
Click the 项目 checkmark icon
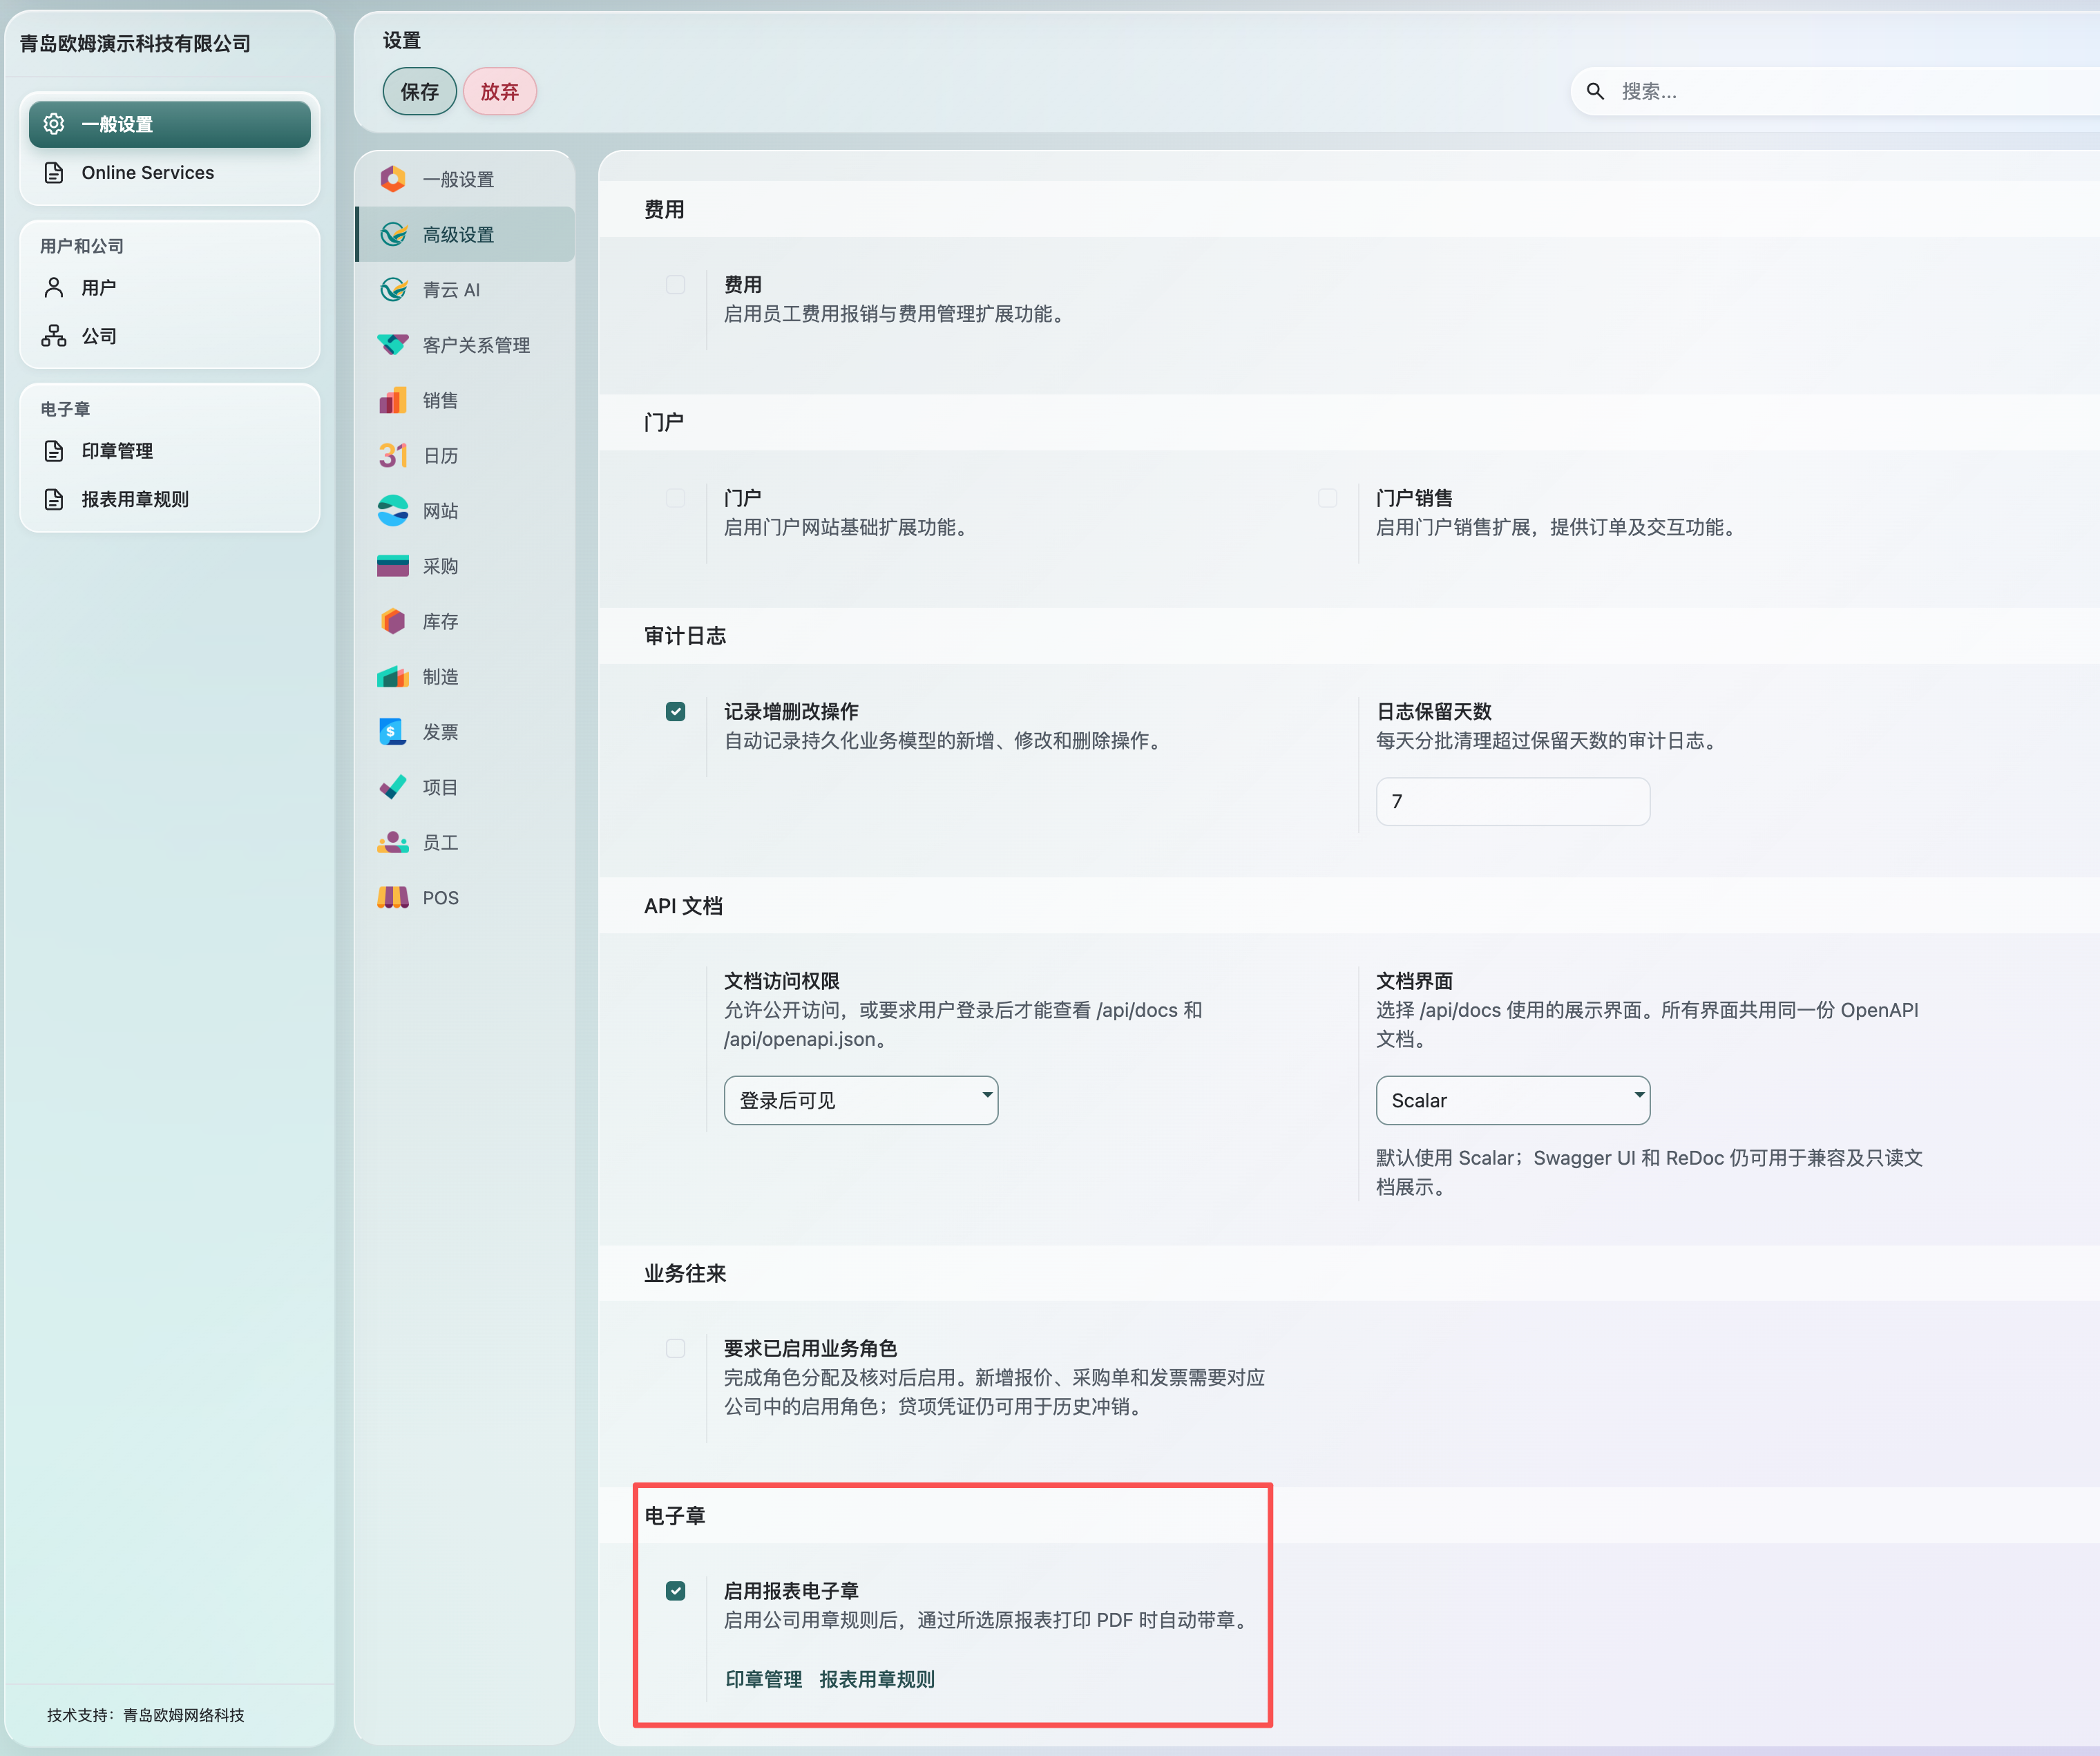pyautogui.click(x=393, y=787)
